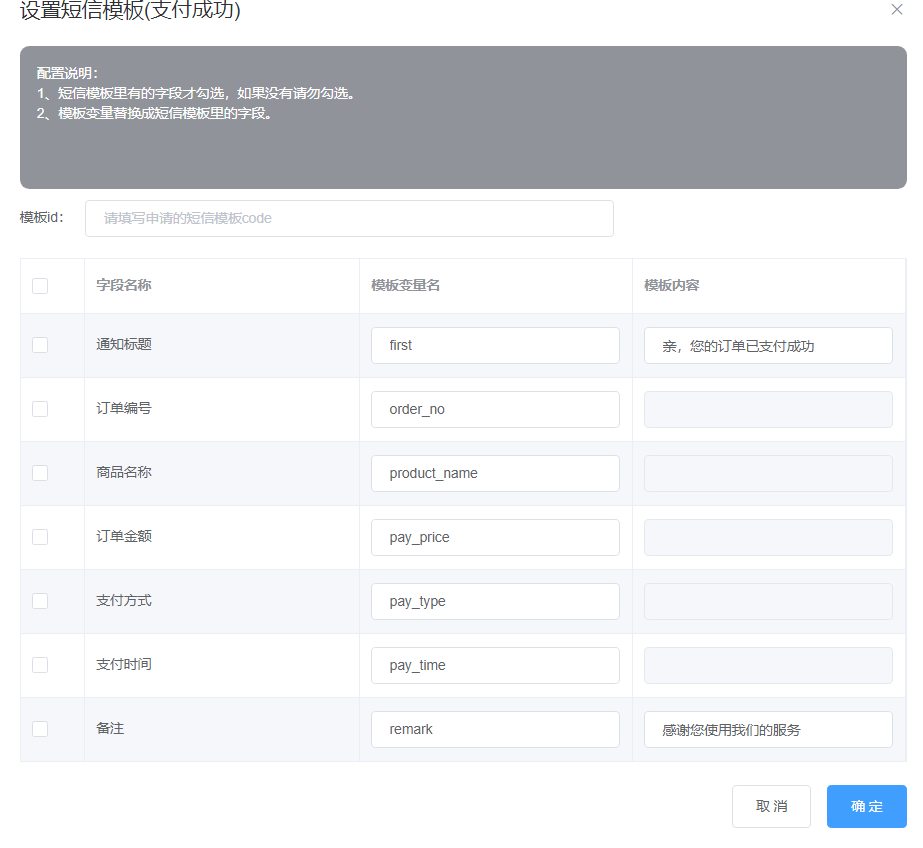Click the dialog title 设置短信模板(支付成功)
The height and width of the screenshot is (848, 923).
point(130,10)
